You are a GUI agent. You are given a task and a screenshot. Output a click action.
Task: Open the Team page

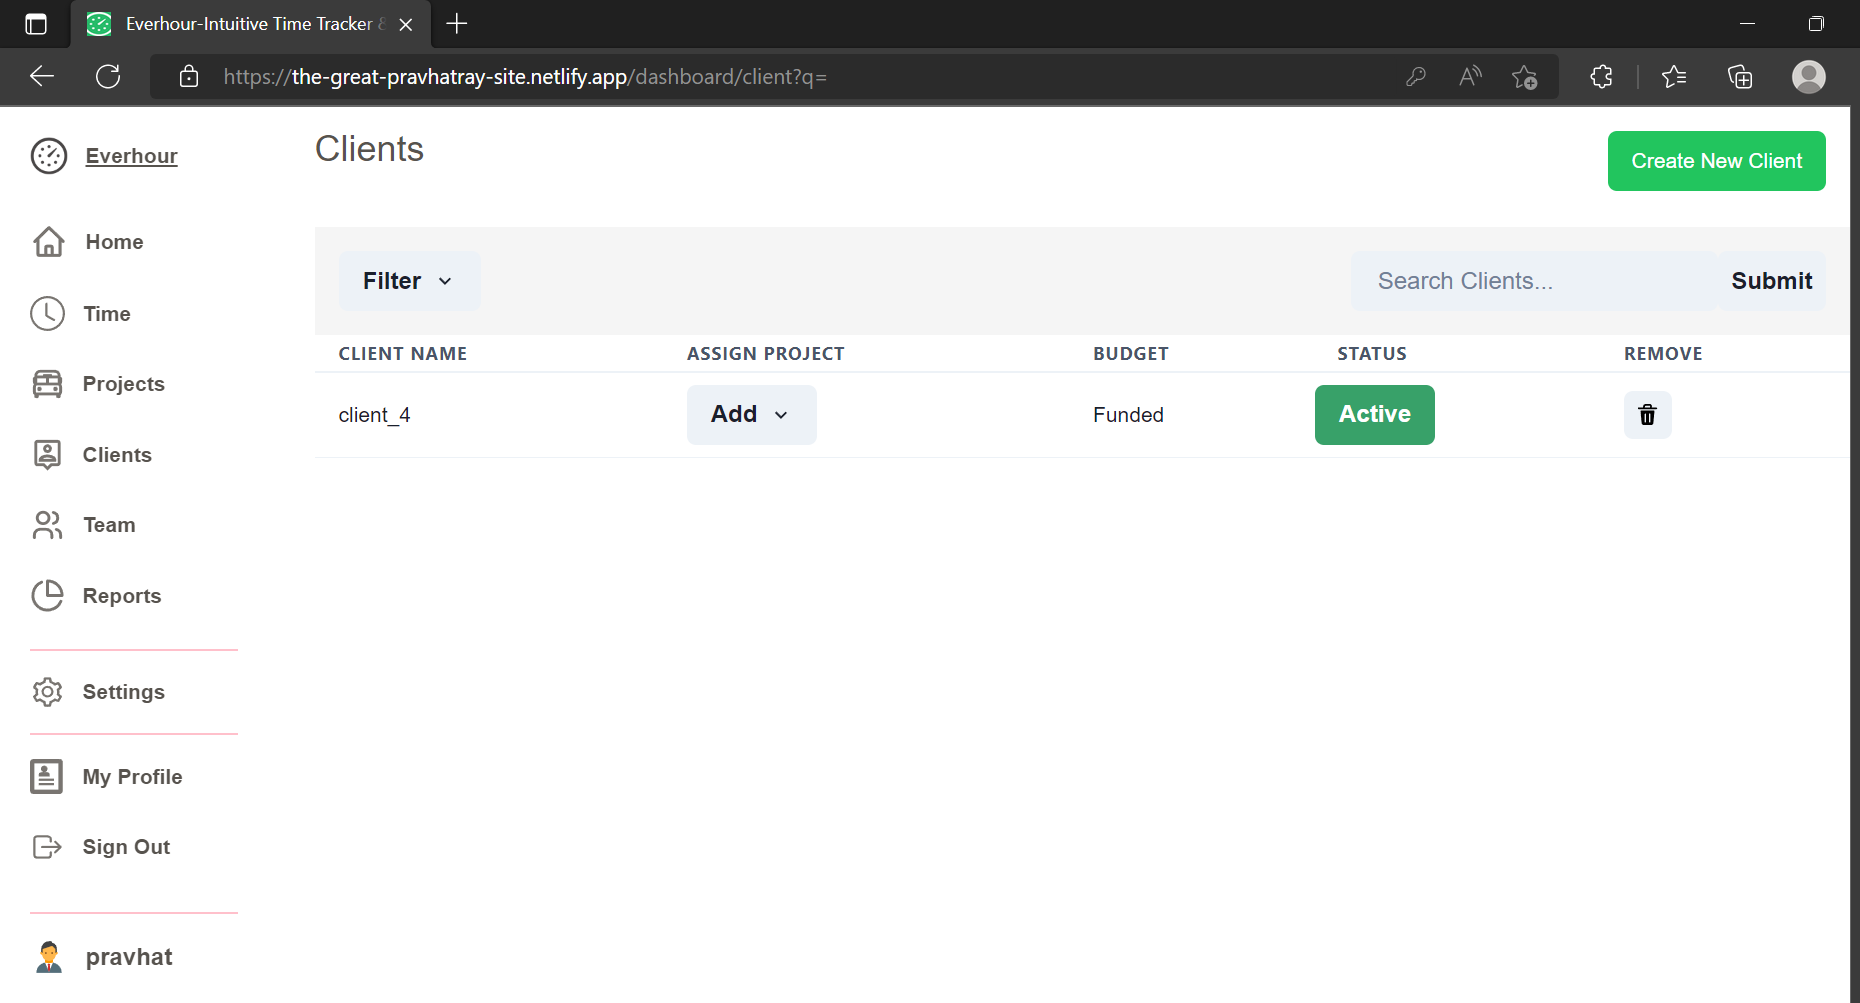109,525
